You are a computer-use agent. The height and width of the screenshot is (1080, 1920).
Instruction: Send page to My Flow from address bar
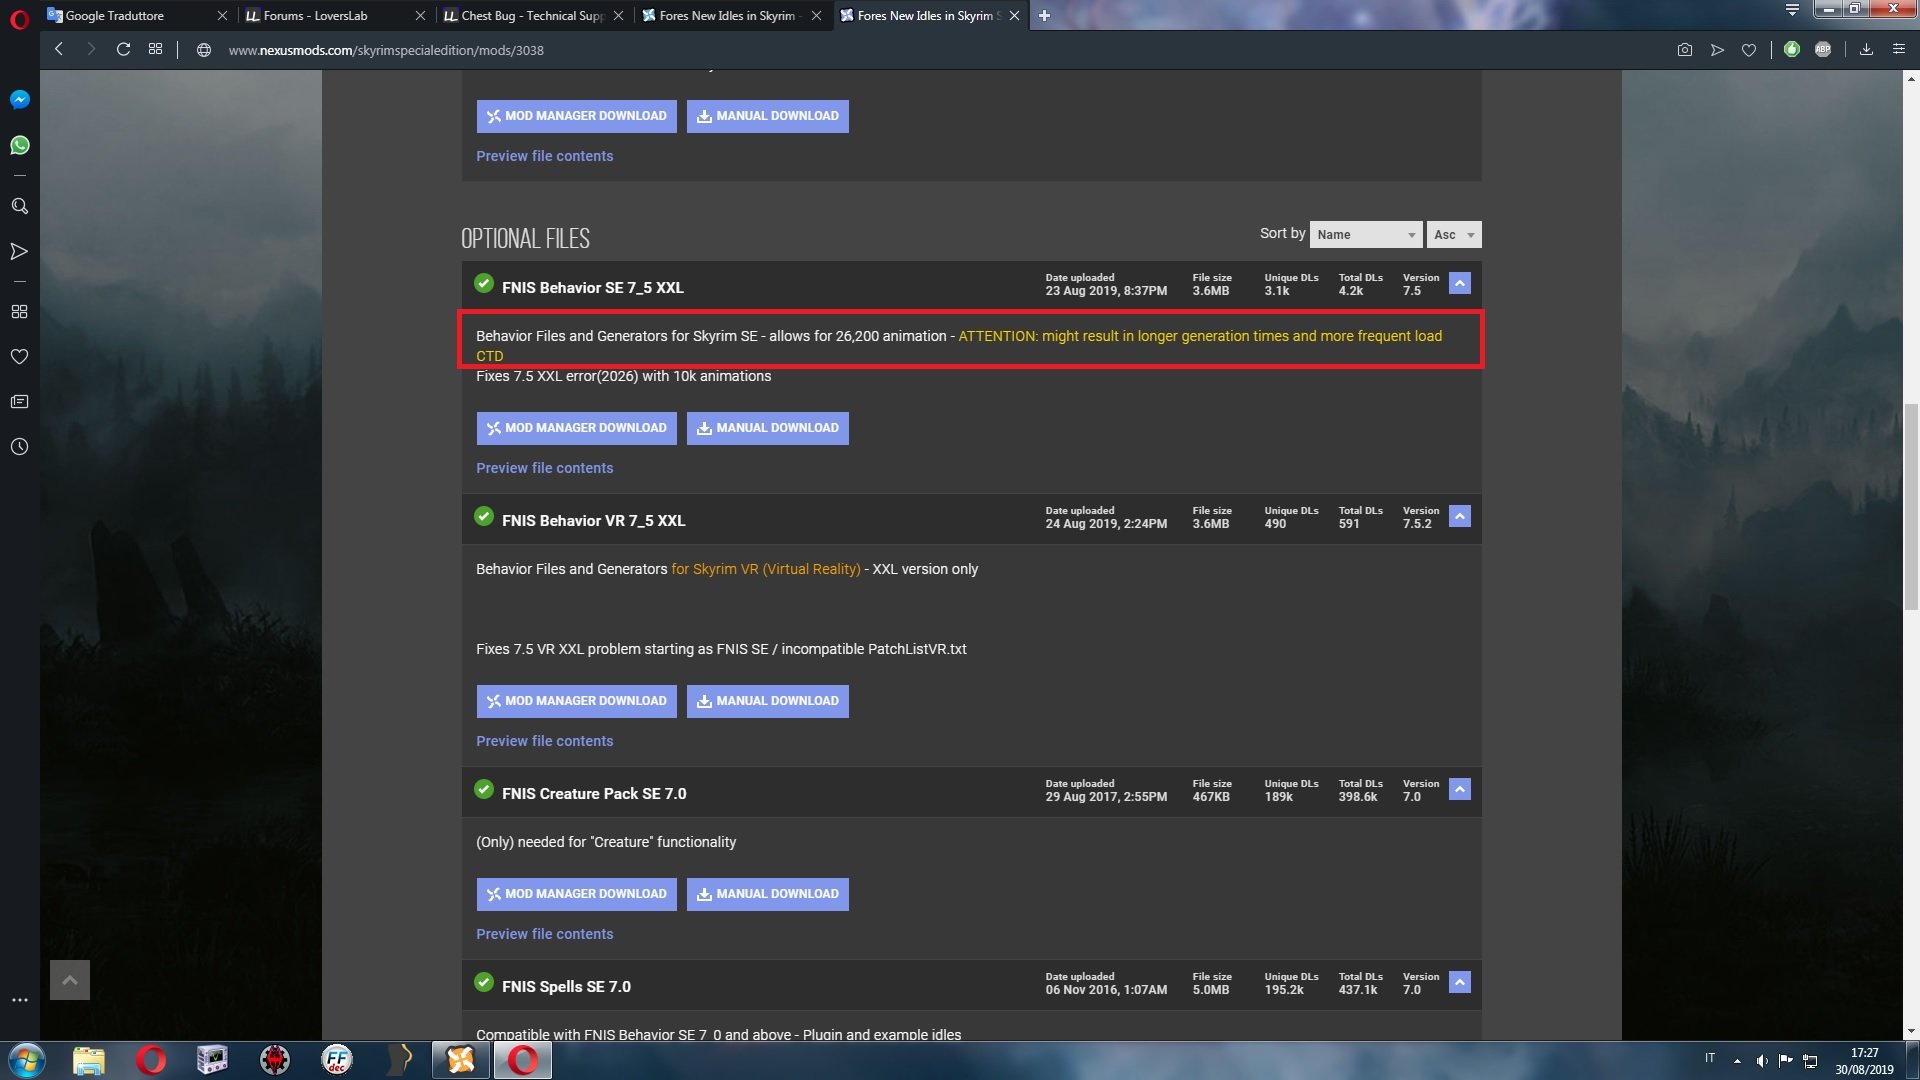1717,50
